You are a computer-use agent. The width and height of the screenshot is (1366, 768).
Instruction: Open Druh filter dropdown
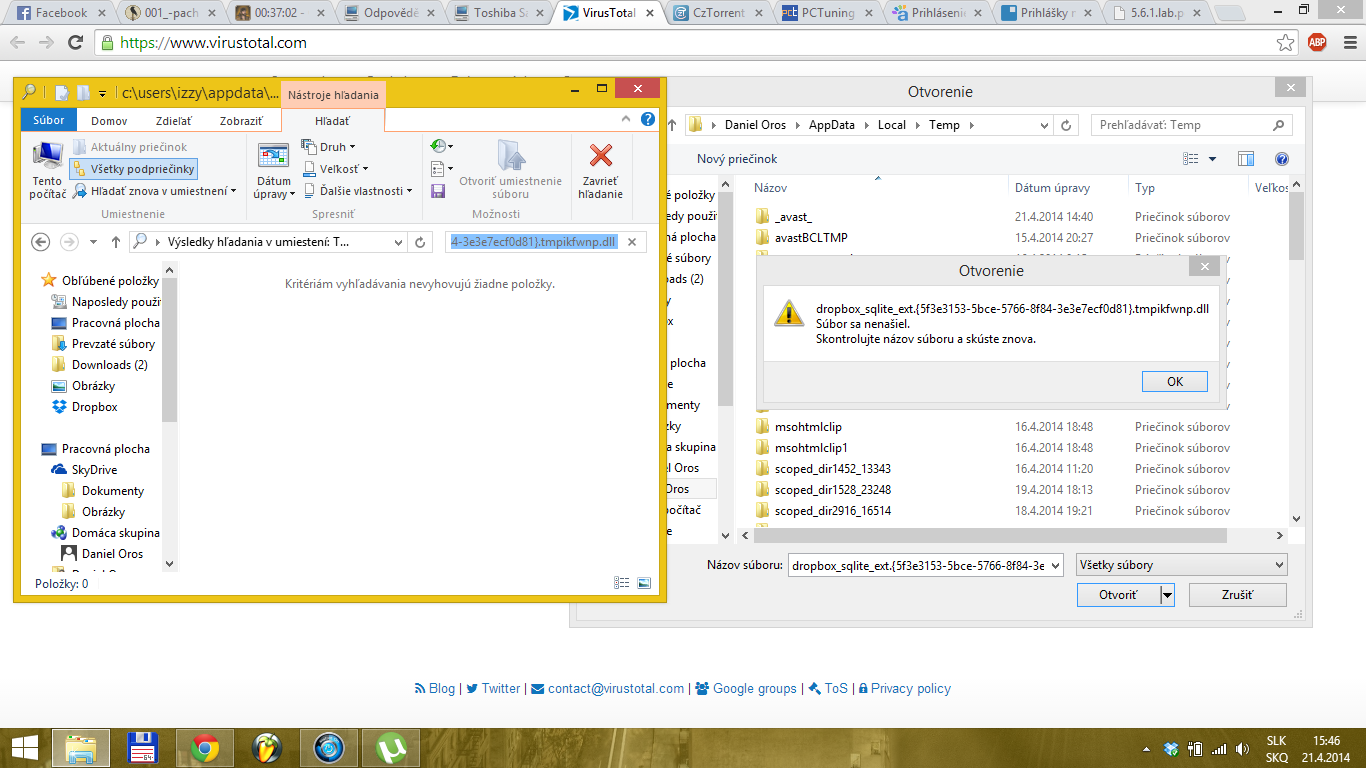pyautogui.click(x=327, y=147)
